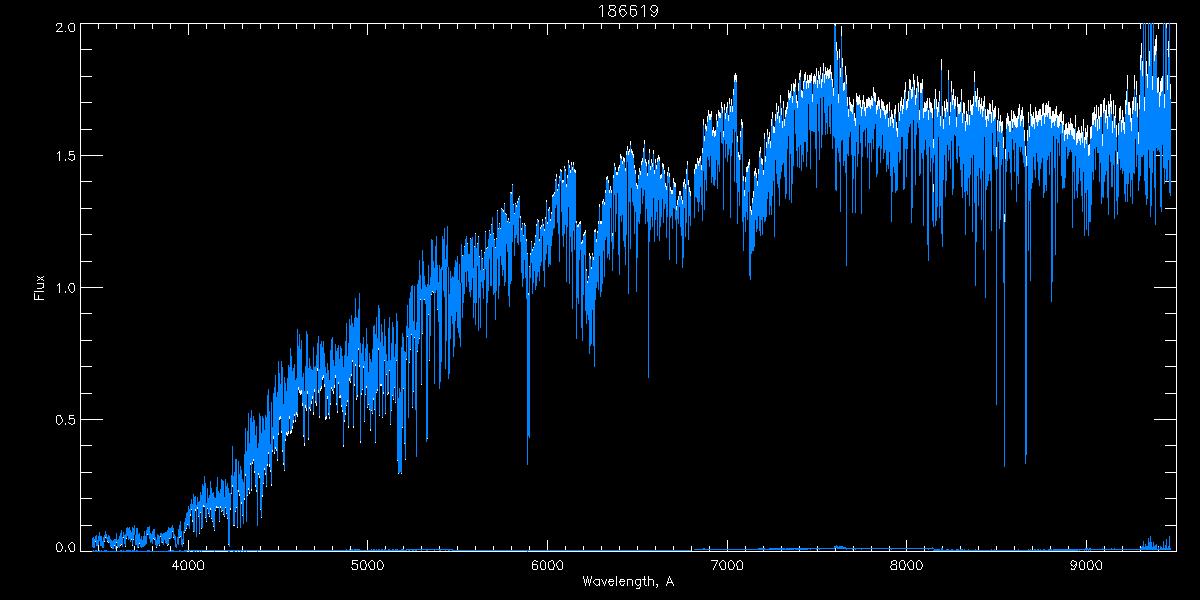Screen dimensions: 1200x600
Task: Click the Flux y-axis label
Action: 40,287
